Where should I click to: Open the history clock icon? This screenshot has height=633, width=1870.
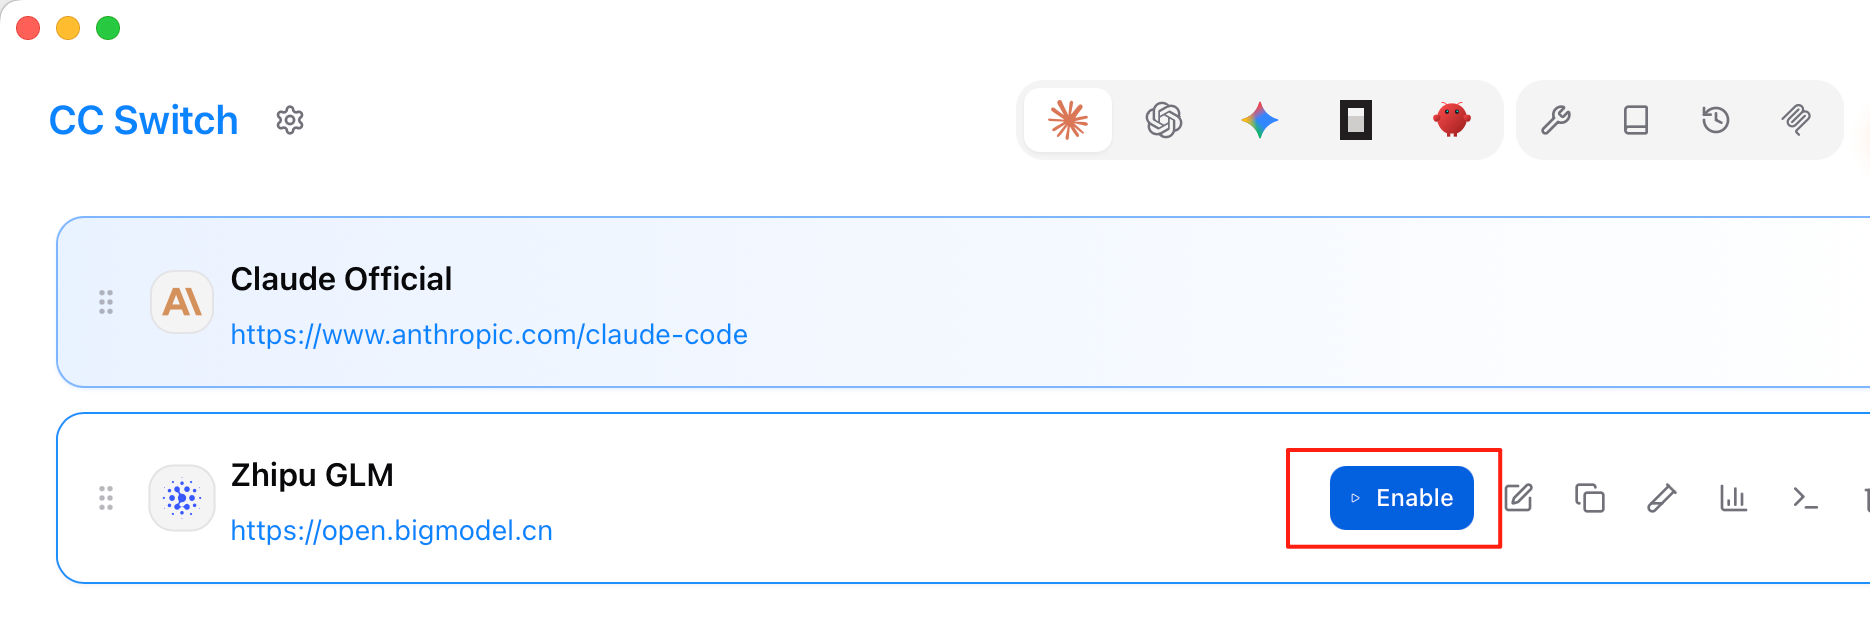point(1716,121)
